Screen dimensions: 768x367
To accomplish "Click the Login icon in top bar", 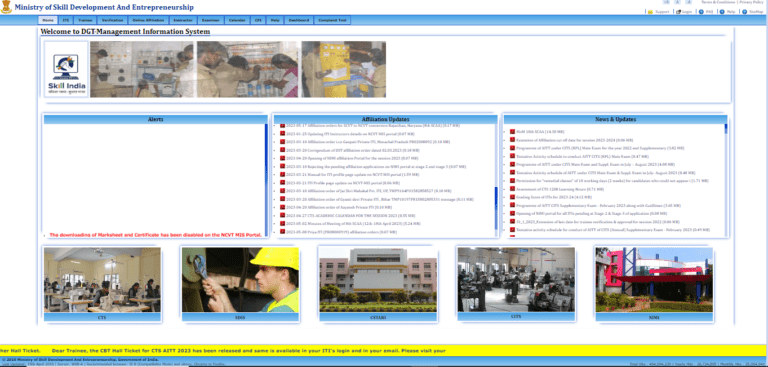I will pyautogui.click(x=679, y=12).
